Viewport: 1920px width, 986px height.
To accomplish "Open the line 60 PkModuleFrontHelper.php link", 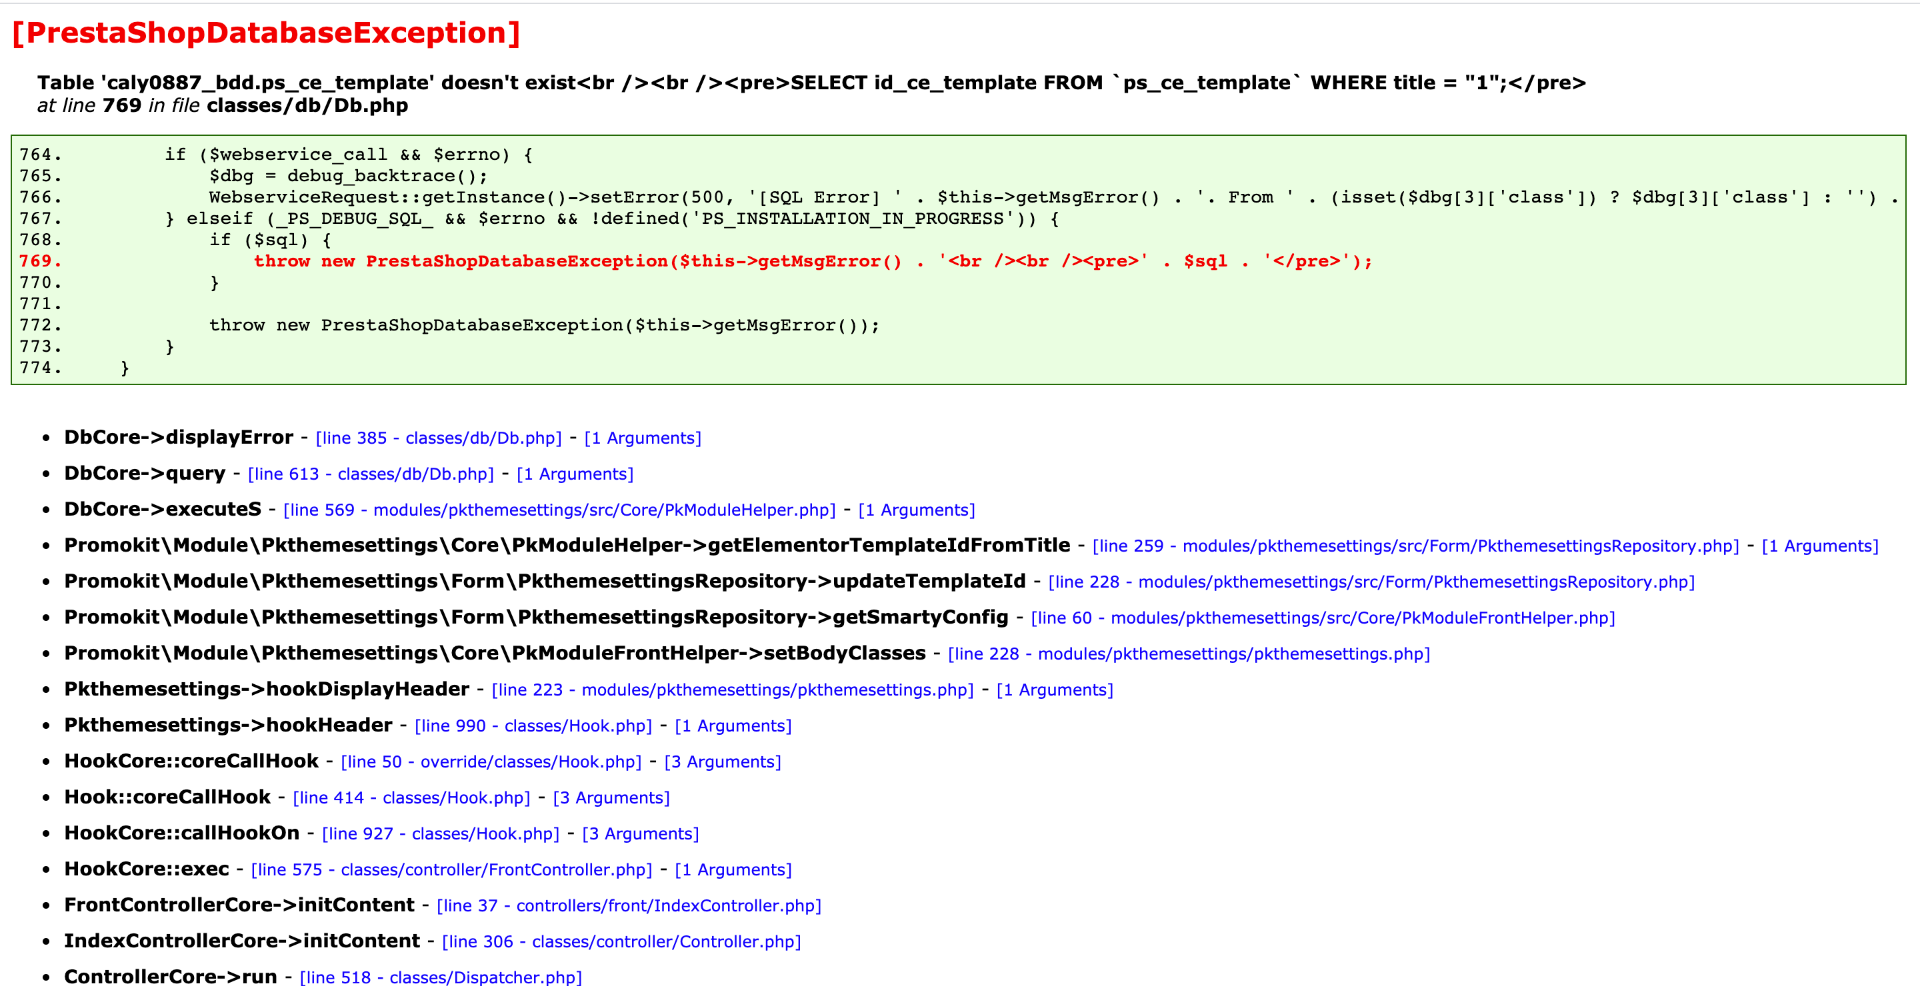I will 1323,618.
